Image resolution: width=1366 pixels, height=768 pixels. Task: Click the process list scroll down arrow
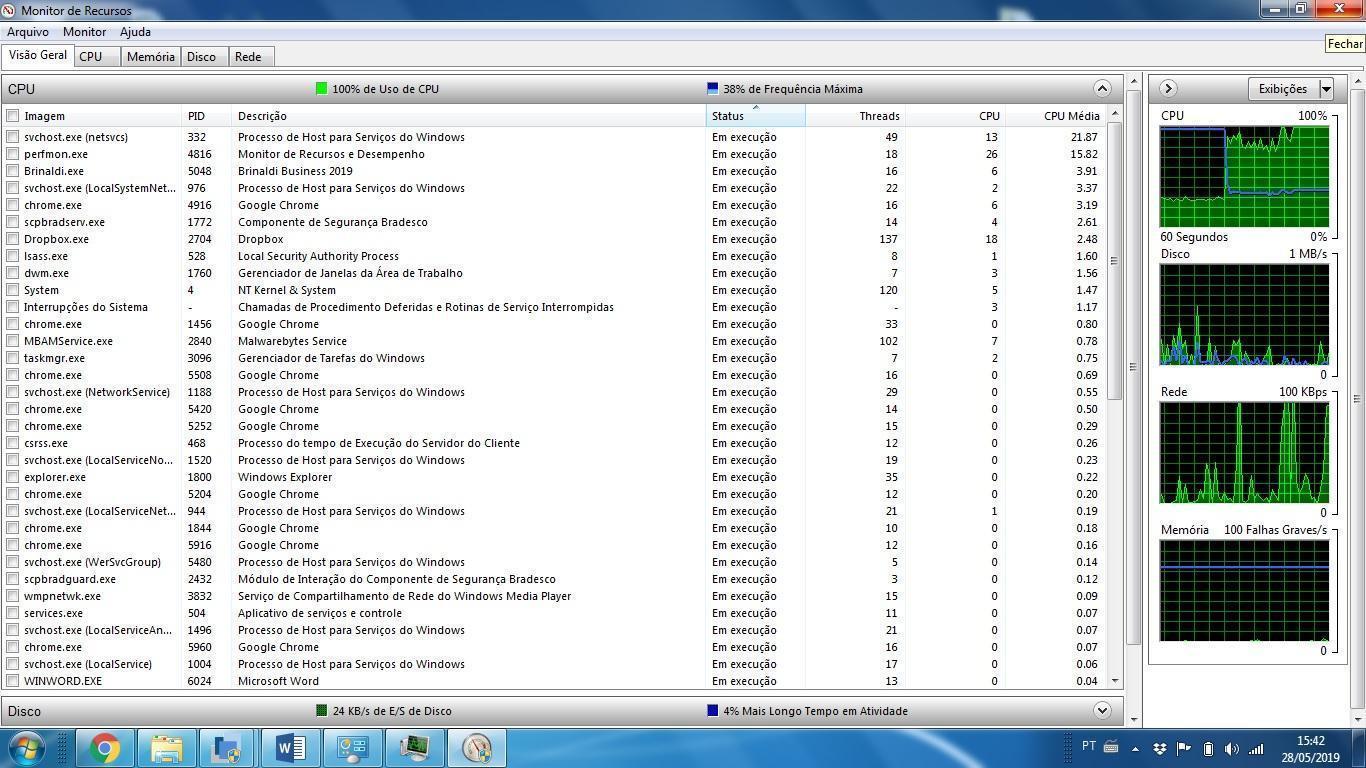[x=1115, y=681]
